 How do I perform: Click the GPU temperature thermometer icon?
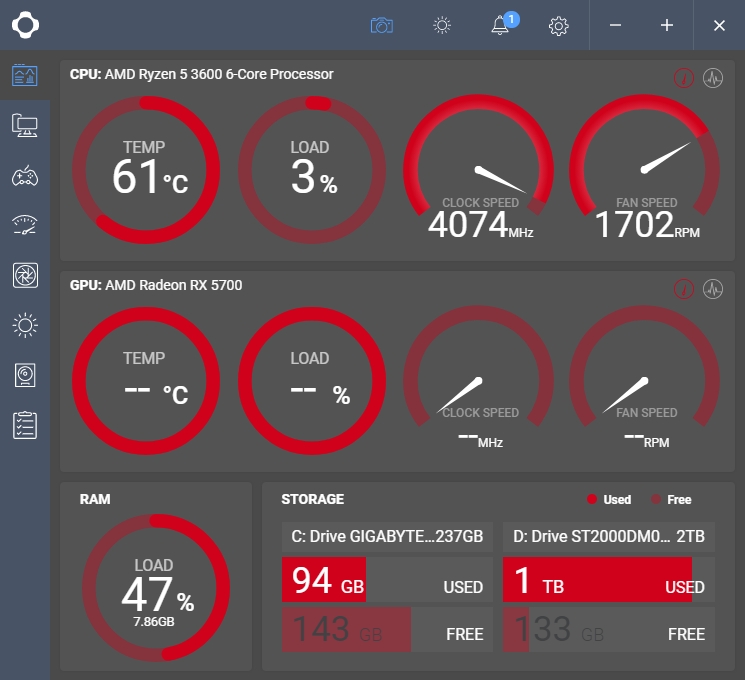point(684,289)
